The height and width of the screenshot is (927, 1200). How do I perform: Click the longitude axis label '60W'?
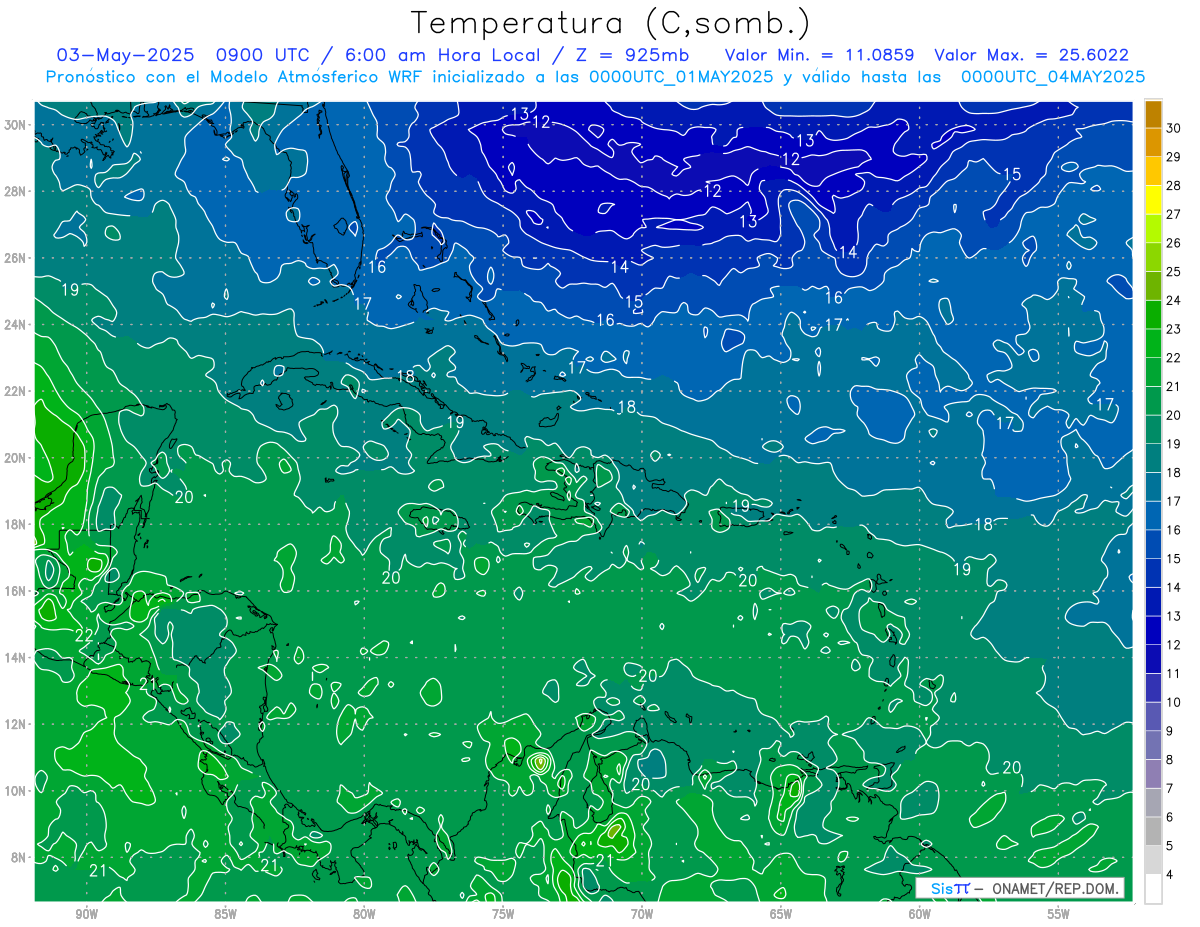click(x=920, y=914)
